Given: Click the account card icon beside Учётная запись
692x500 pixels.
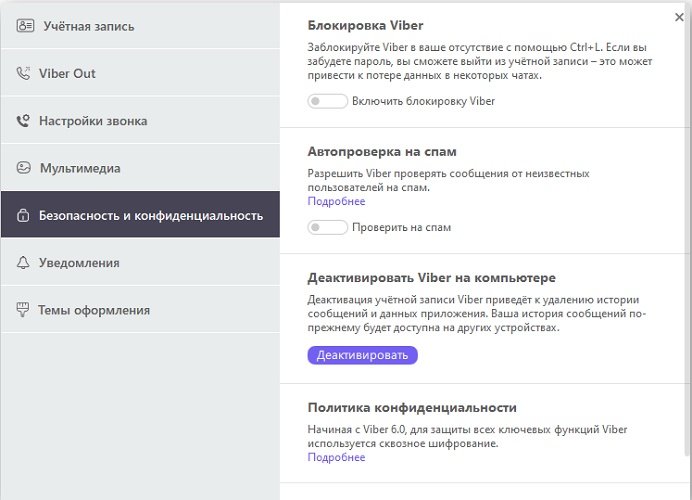Looking at the screenshot, I should click(x=25, y=26).
